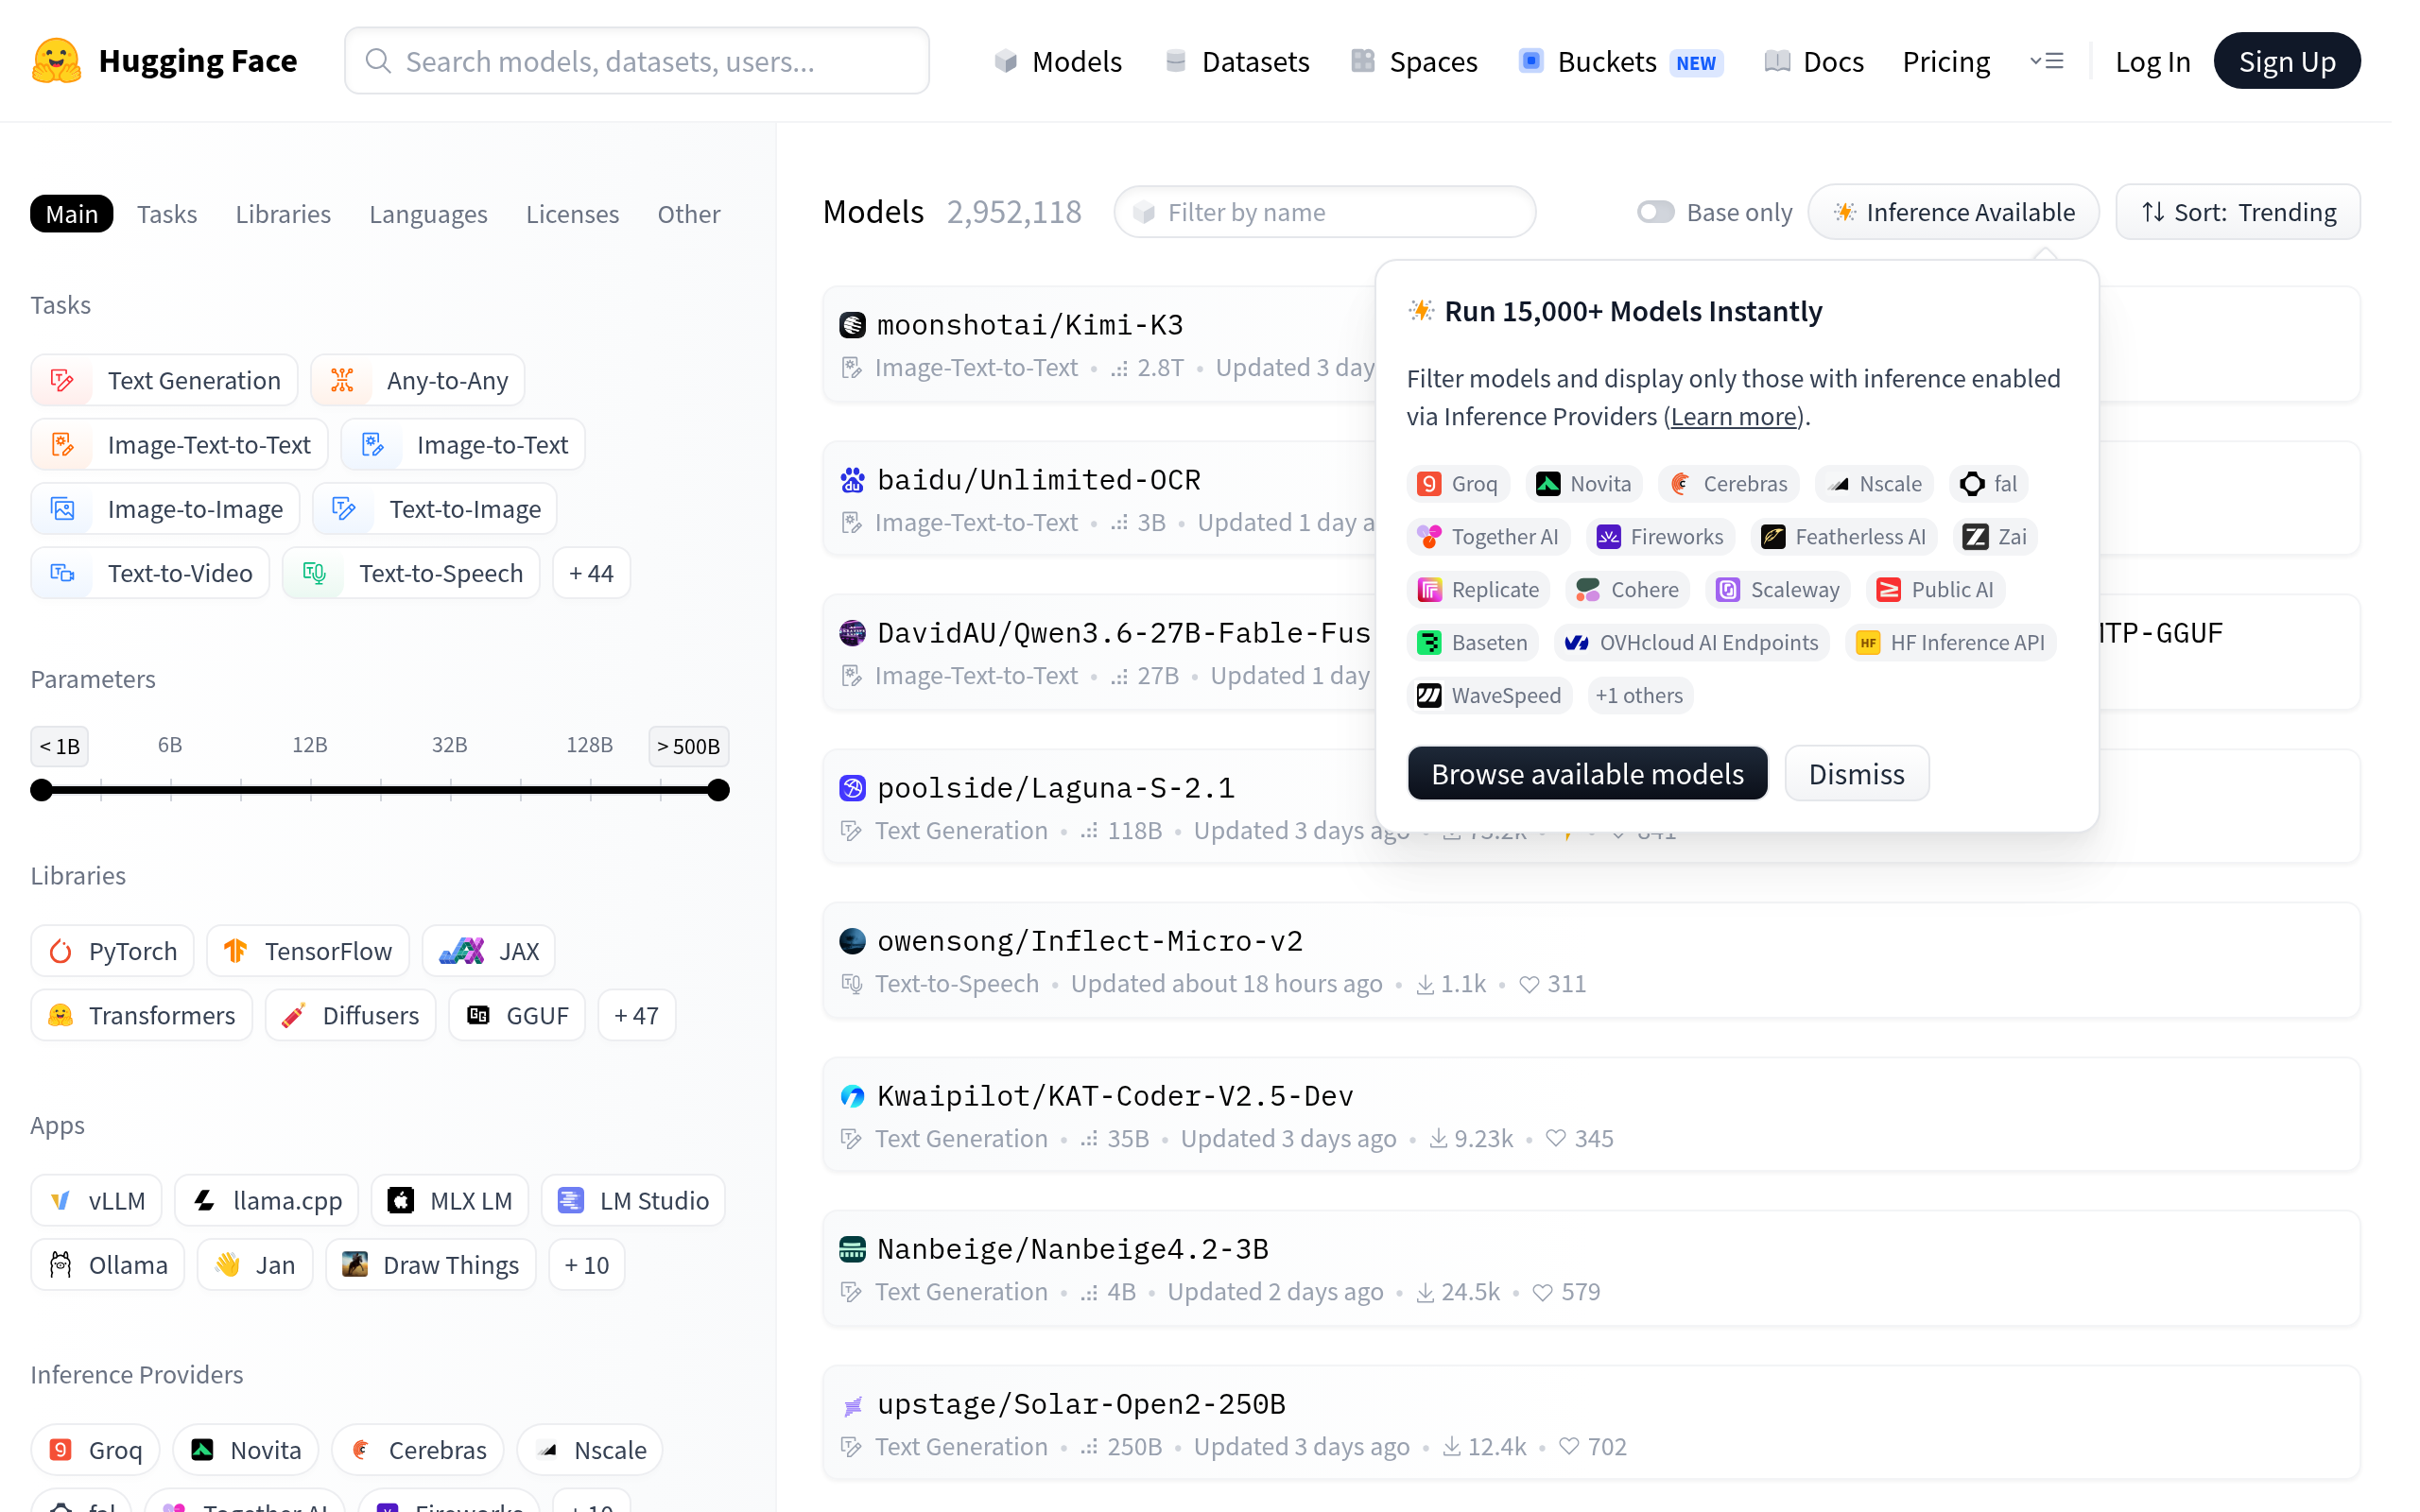2420x1512 pixels.
Task: Click the owensong avatar icon
Action: click(852, 941)
